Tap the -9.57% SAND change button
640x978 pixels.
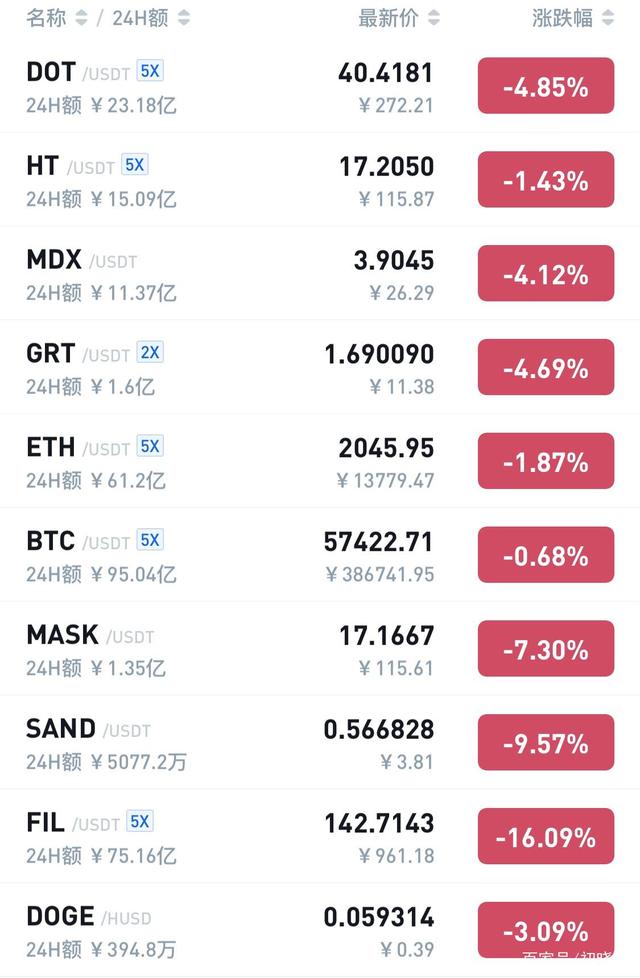tap(546, 742)
